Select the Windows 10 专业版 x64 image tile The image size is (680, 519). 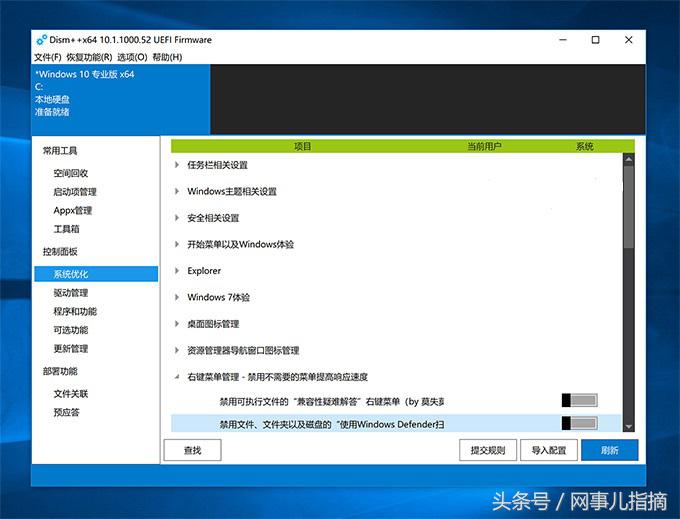tap(121, 99)
